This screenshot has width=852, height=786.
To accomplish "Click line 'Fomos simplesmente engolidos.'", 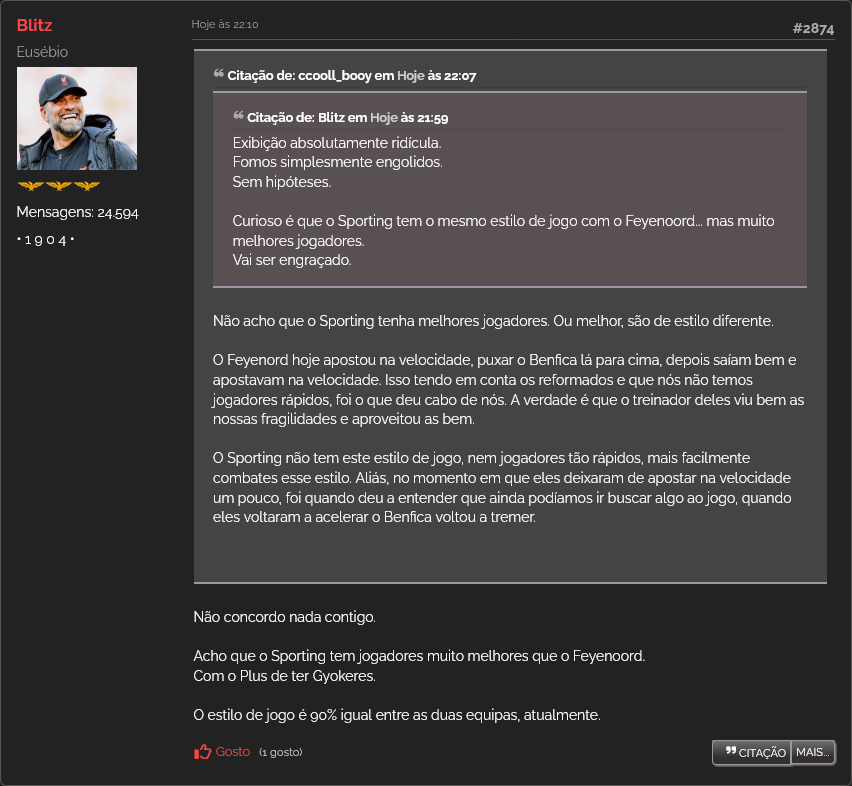I will [337, 162].
